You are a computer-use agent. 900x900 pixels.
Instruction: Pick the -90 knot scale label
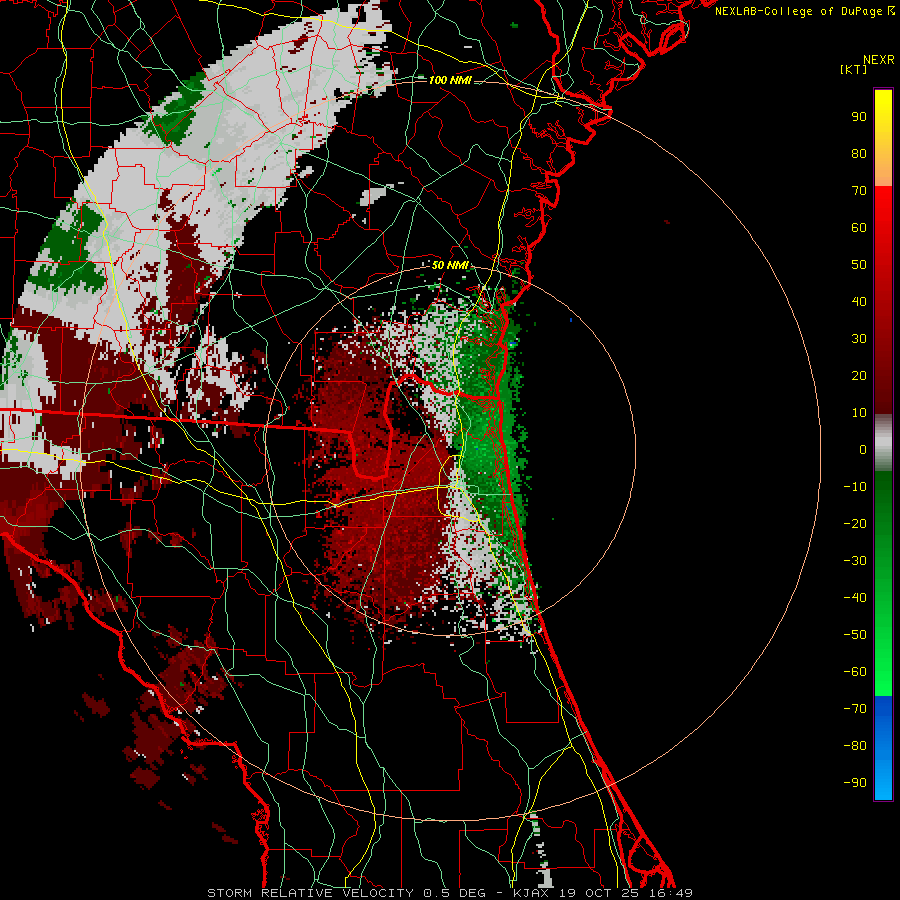click(855, 783)
